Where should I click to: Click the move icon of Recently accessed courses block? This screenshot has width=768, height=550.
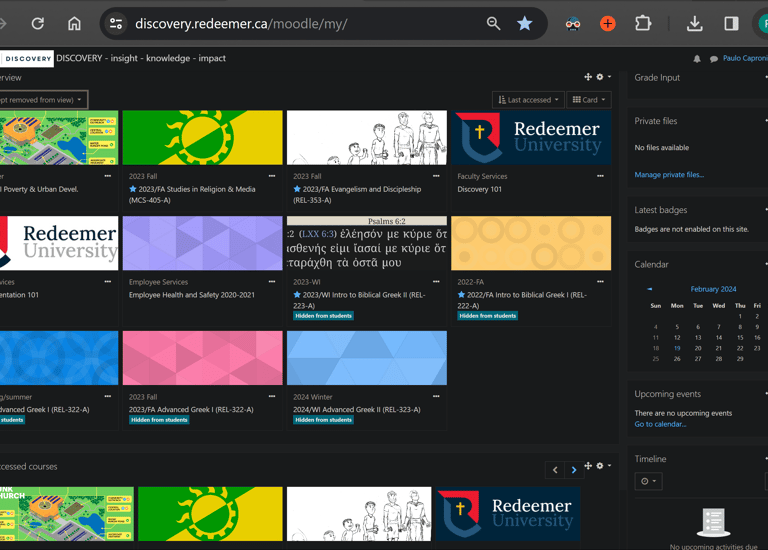(588, 466)
